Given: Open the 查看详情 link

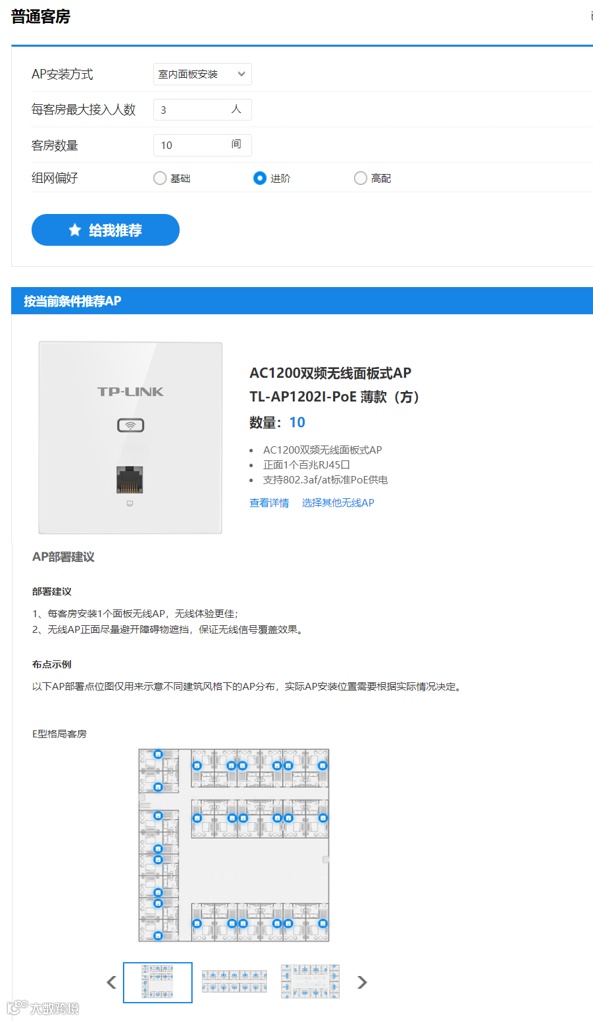Looking at the screenshot, I should 269,503.
